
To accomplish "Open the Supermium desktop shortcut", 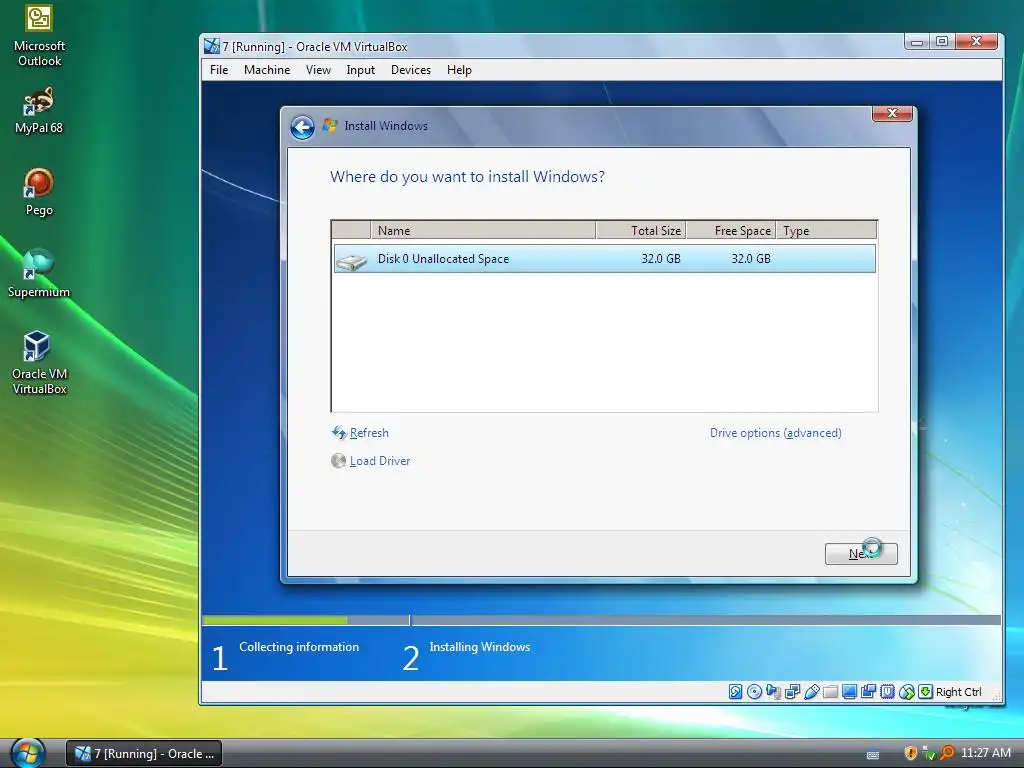I will [39, 274].
